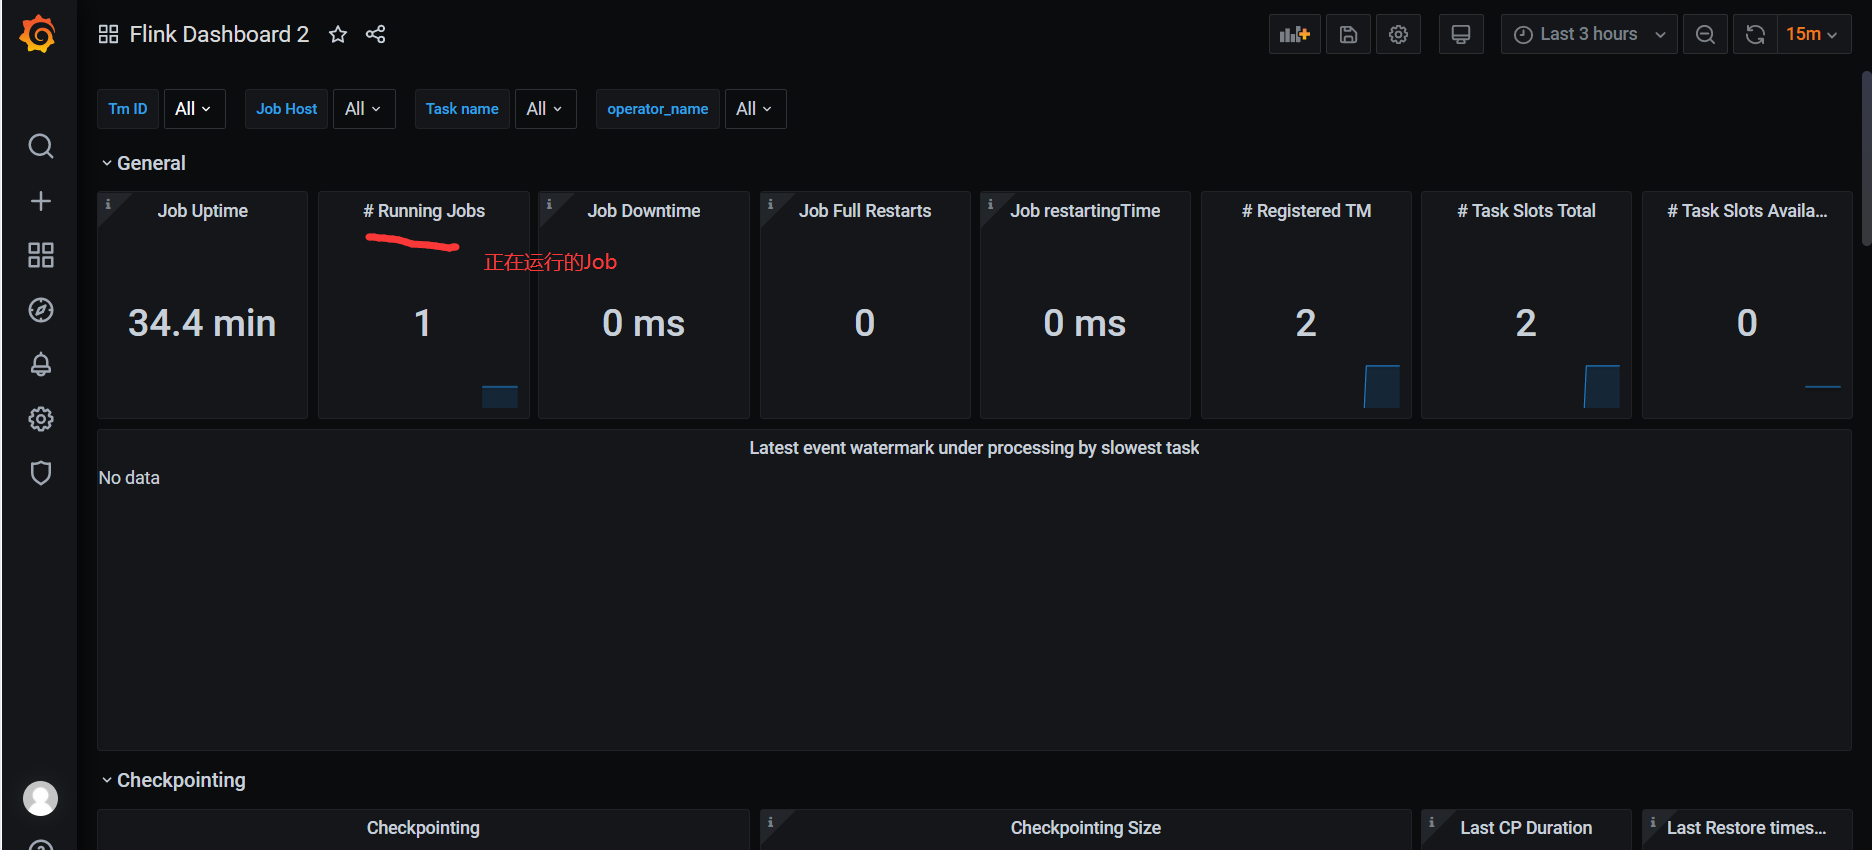Open the Task name All dropdown
1872x850 pixels.
[545, 109]
